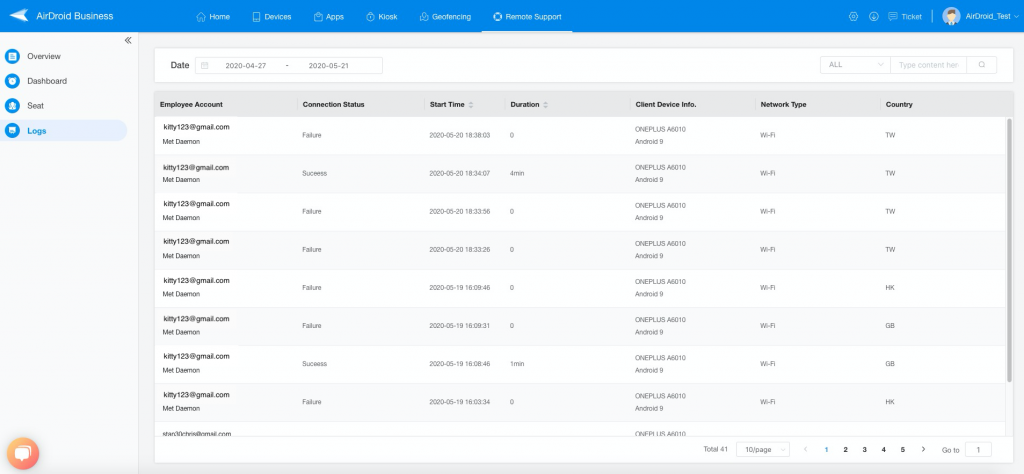Click the table vertical scrollbar

[x=1009, y=250]
